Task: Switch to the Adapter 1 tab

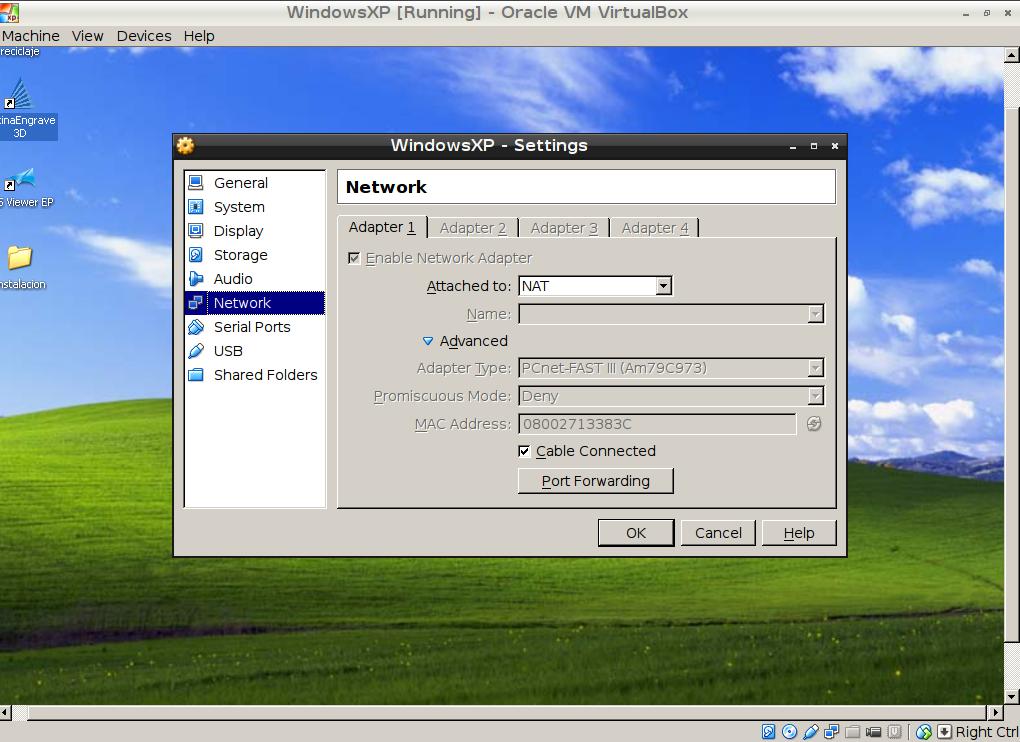Action: [382, 227]
